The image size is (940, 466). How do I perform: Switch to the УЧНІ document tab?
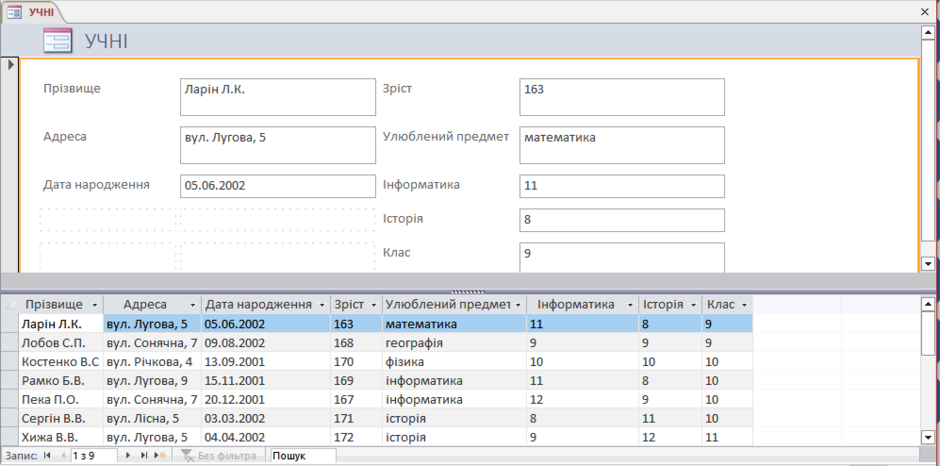(31, 11)
